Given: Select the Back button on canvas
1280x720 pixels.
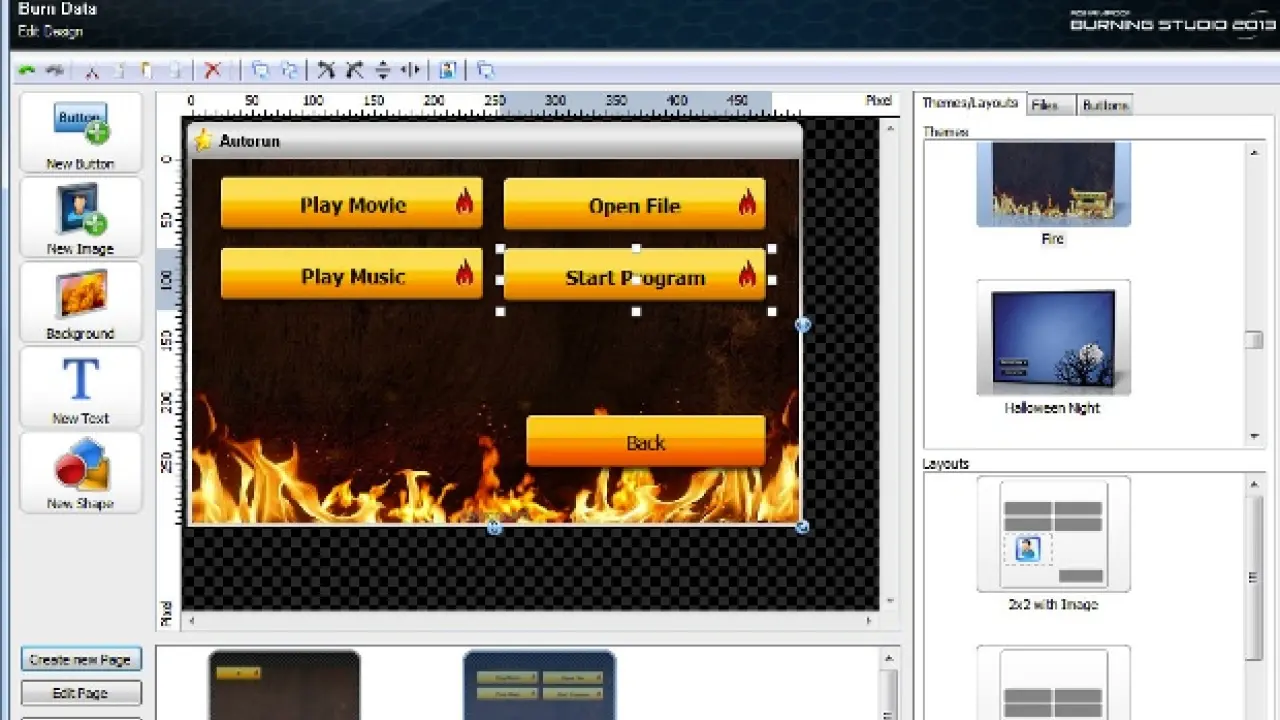Looking at the screenshot, I should click(645, 442).
